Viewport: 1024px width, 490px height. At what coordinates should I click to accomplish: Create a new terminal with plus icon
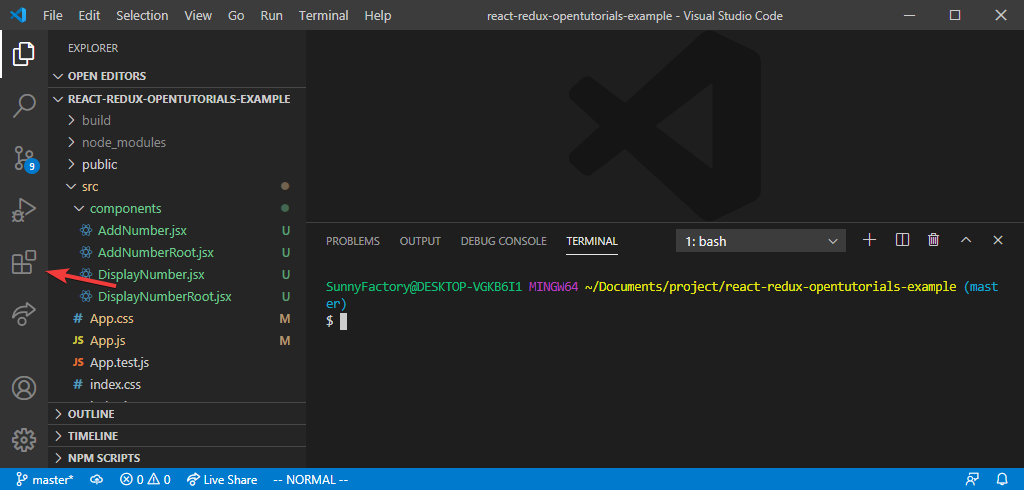click(x=869, y=240)
